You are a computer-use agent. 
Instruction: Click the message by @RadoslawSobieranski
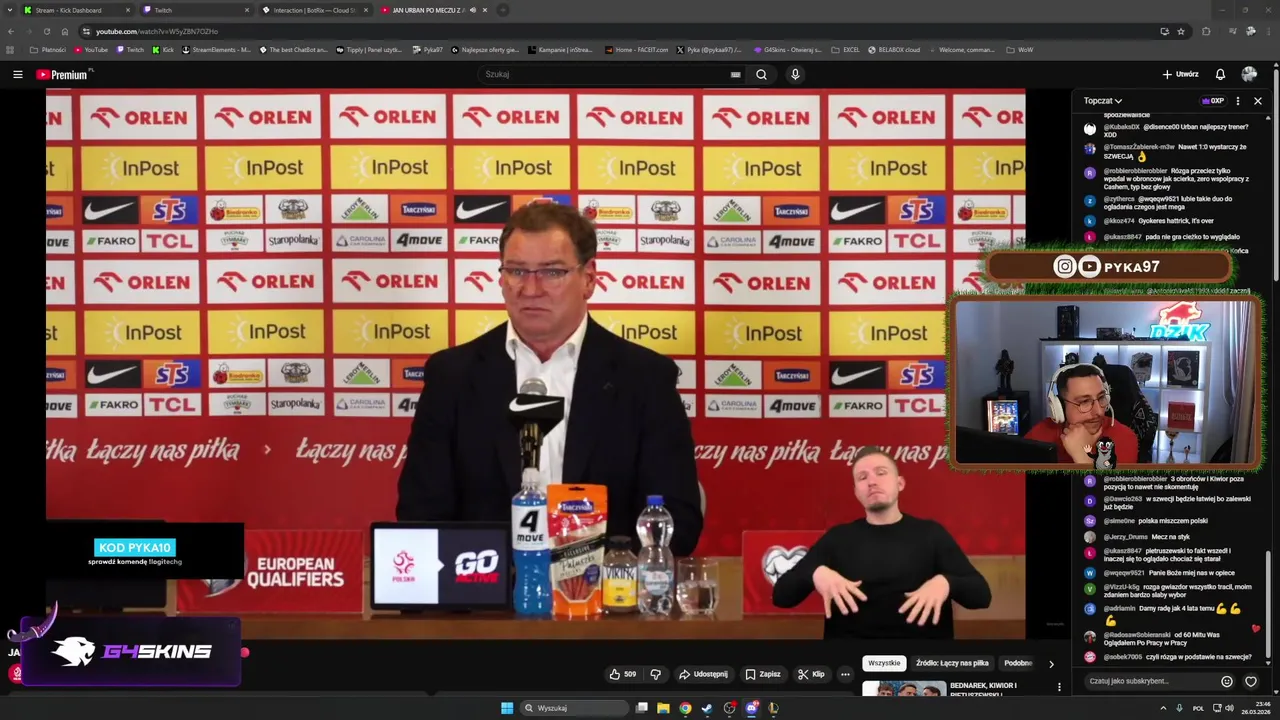click(1166, 638)
